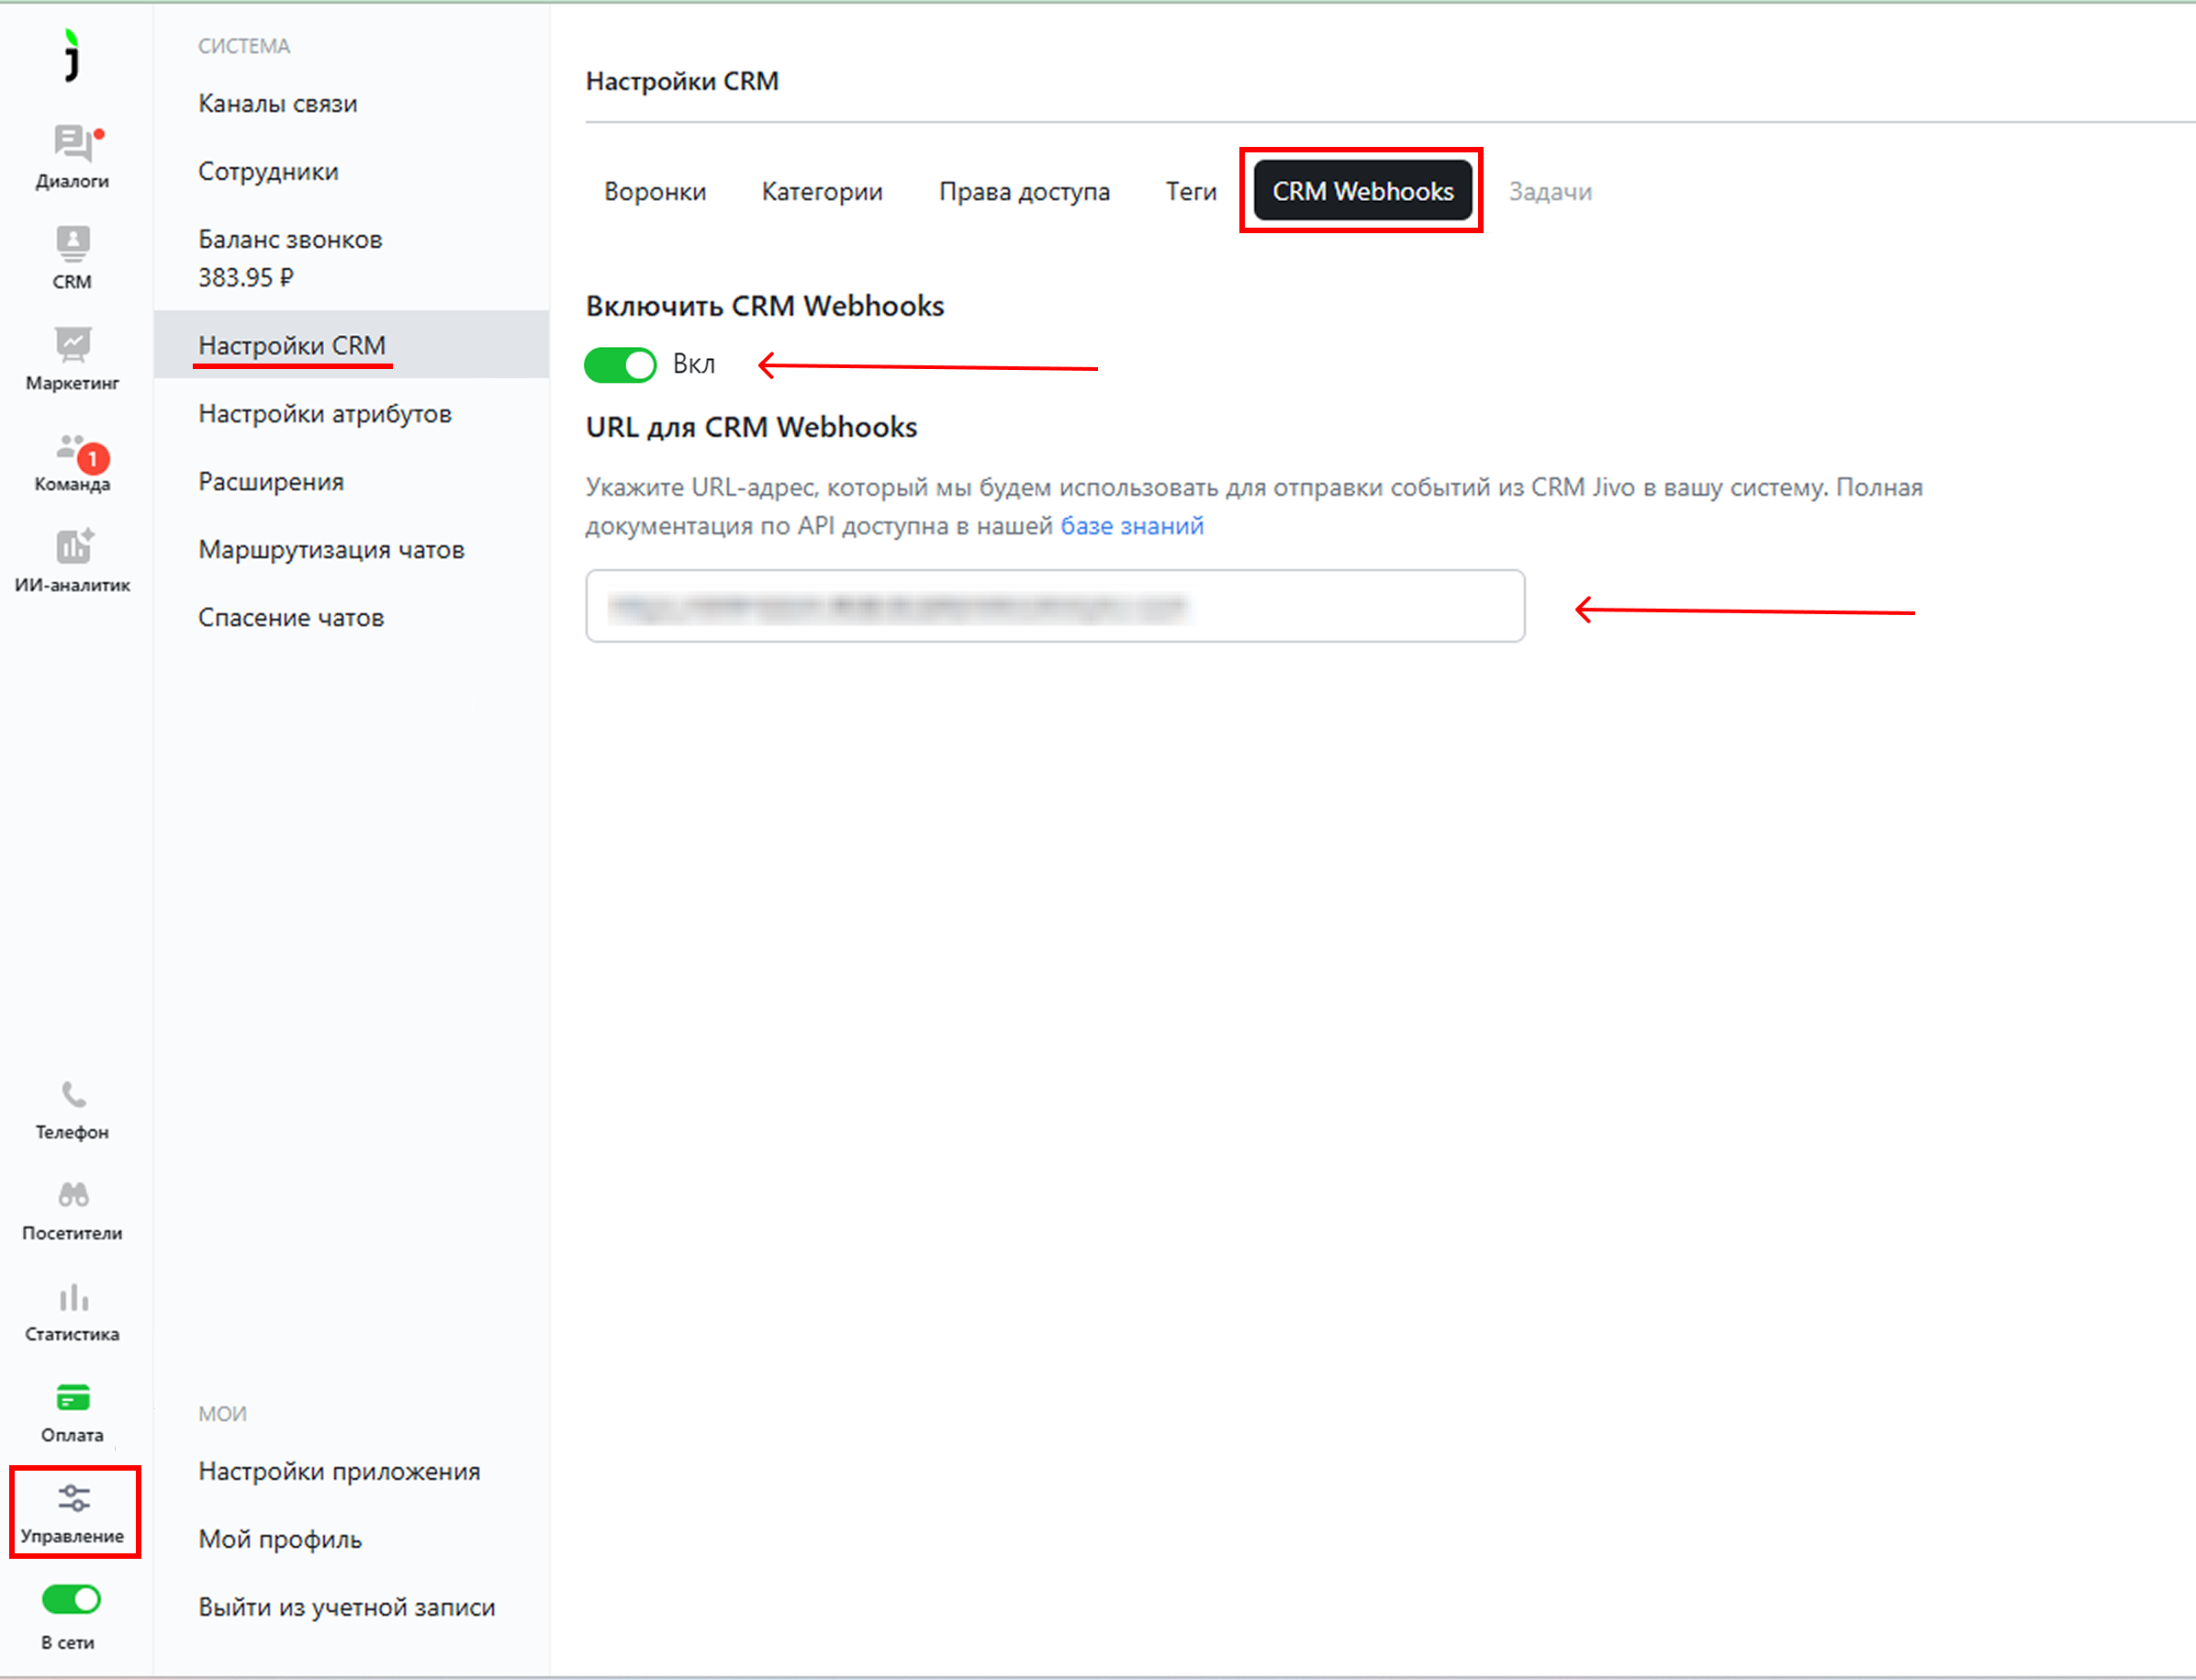Click the CRM Webhooks URL input field
The width and height of the screenshot is (2196, 1680).
click(1054, 606)
